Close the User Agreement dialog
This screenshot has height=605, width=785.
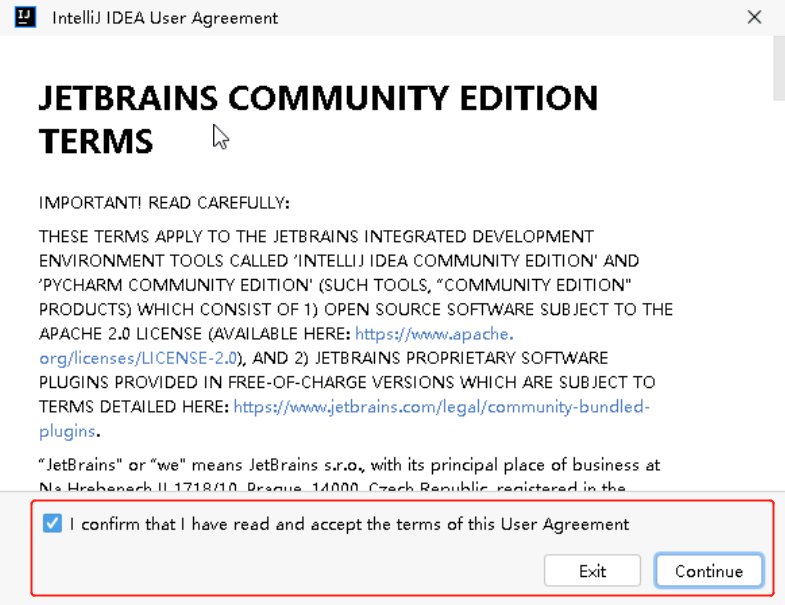click(754, 17)
